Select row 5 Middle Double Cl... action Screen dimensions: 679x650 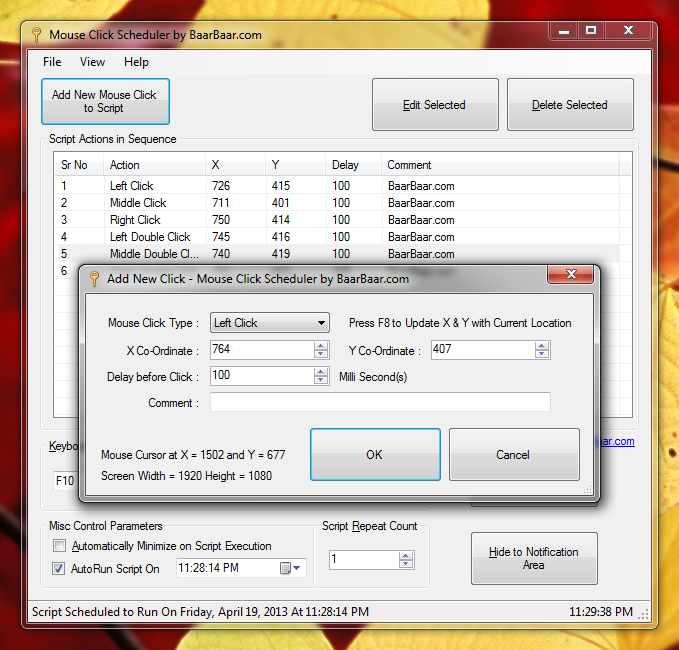pyautogui.click(x=154, y=253)
